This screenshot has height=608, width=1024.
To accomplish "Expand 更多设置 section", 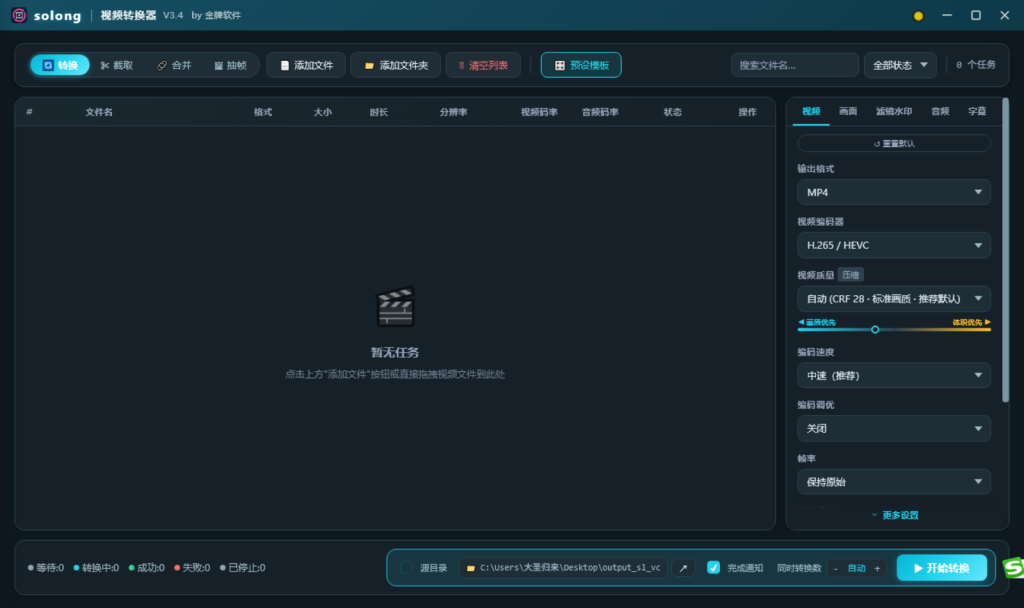I will click(x=895, y=515).
